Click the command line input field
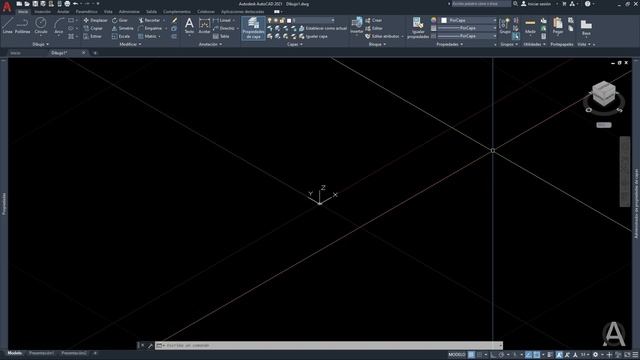The height and width of the screenshot is (360, 640). click(x=329, y=345)
